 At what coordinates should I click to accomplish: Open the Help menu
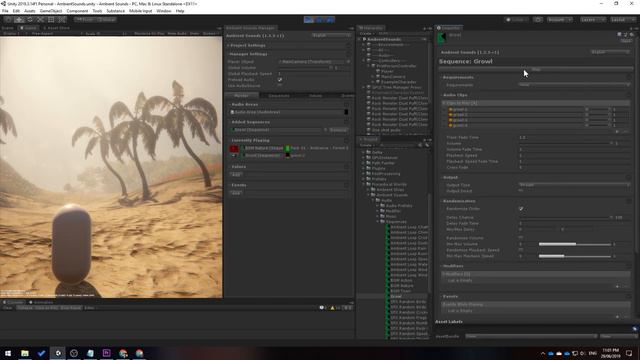click(180, 11)
